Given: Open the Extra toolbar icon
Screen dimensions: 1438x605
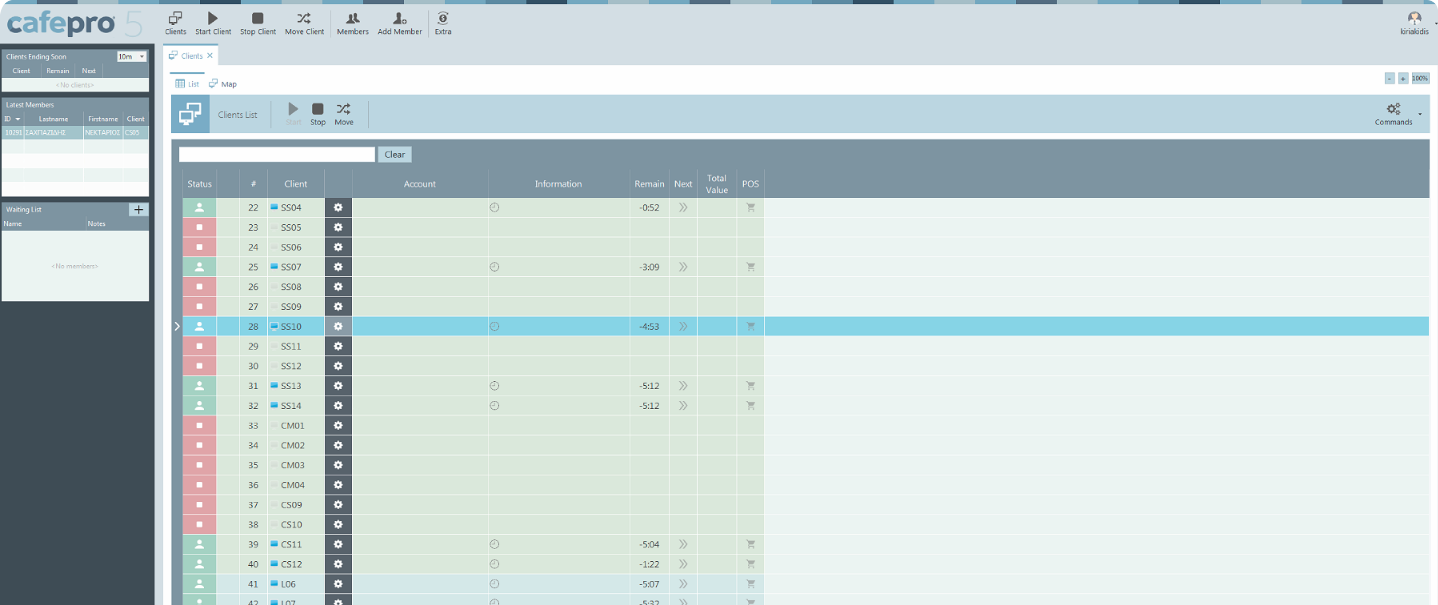Looking at the screenshot, I should (443, 18).
